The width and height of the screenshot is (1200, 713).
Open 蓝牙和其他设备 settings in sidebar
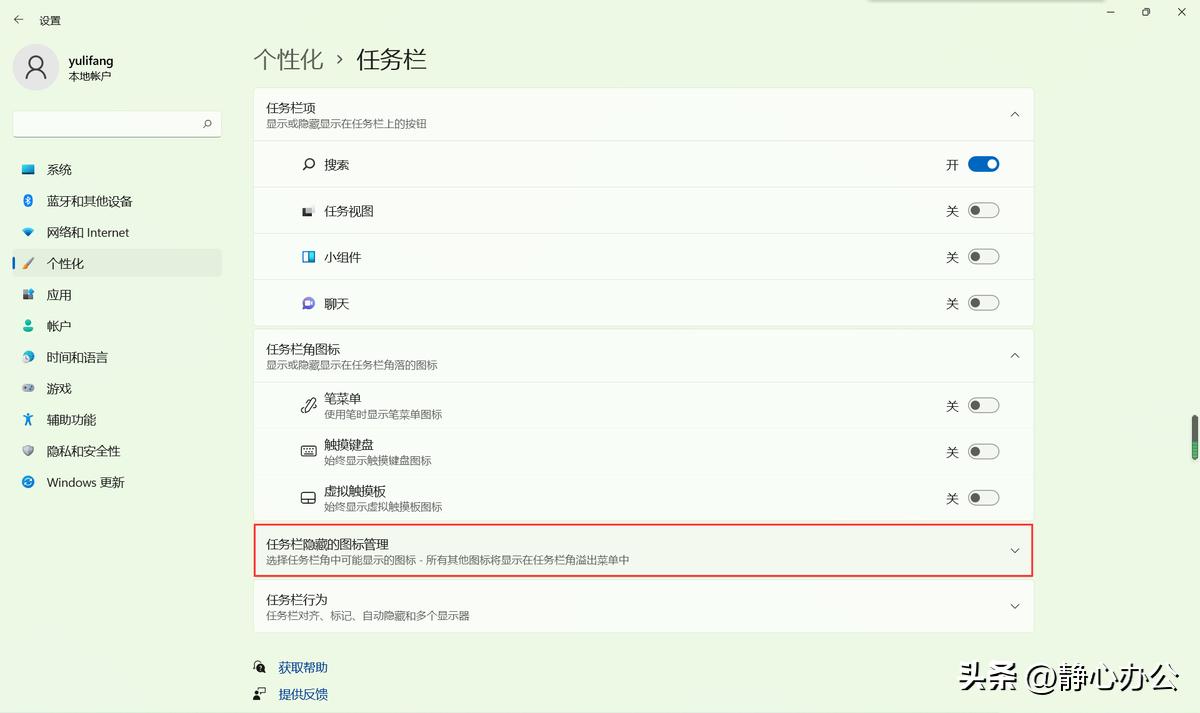click(x=88, y=200)
